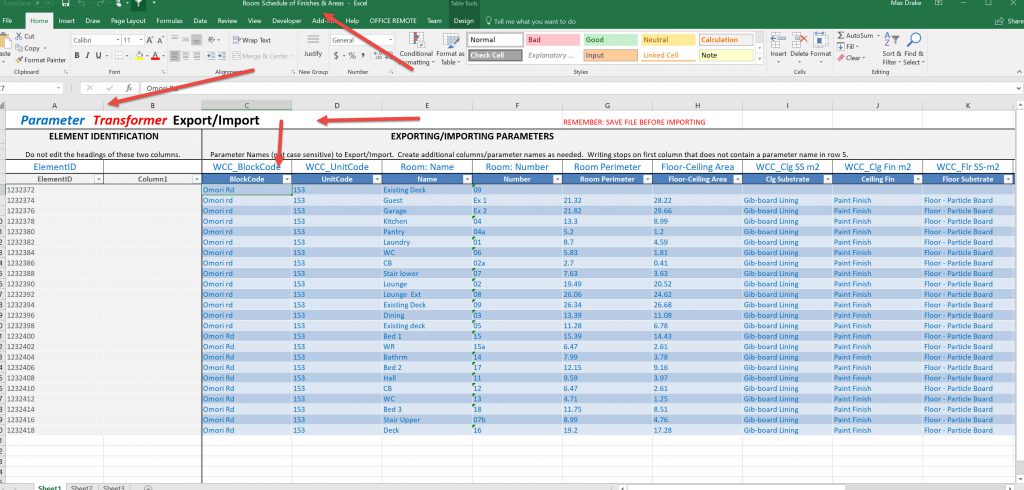Switch to the Page Layout ribbon tab
The image size is (1024, 490).
(x=128, y=20)
